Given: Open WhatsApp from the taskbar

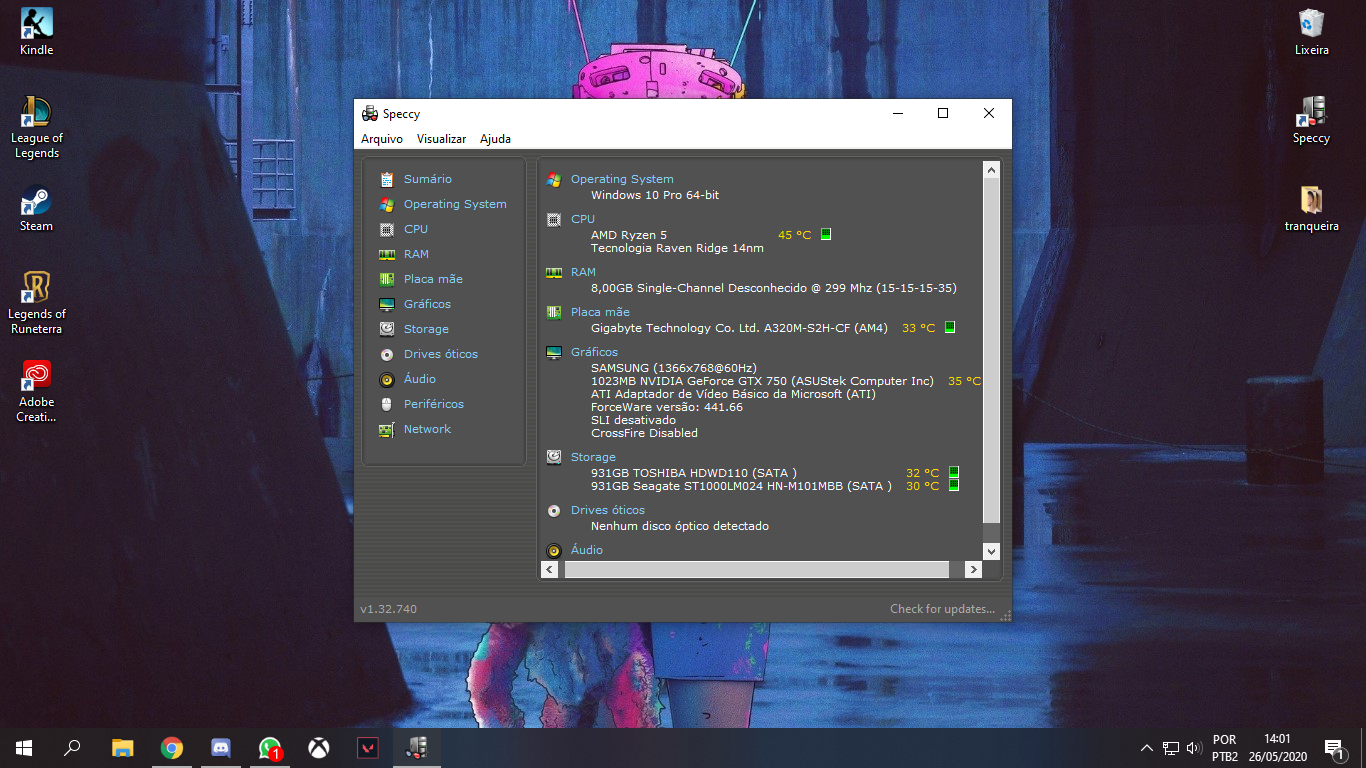Looking at the screenshot, I should [x=270, y=748].
